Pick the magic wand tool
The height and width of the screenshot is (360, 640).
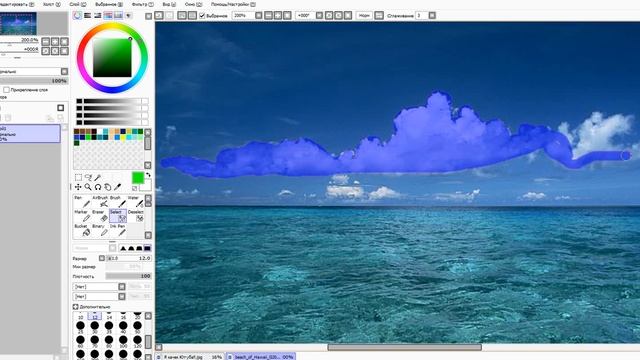coord(98,178)
